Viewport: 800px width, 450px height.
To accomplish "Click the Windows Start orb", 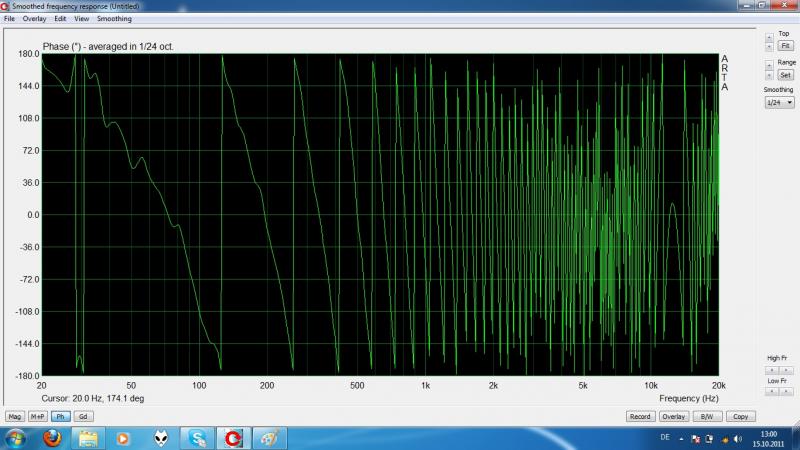I will click(16, 437).
